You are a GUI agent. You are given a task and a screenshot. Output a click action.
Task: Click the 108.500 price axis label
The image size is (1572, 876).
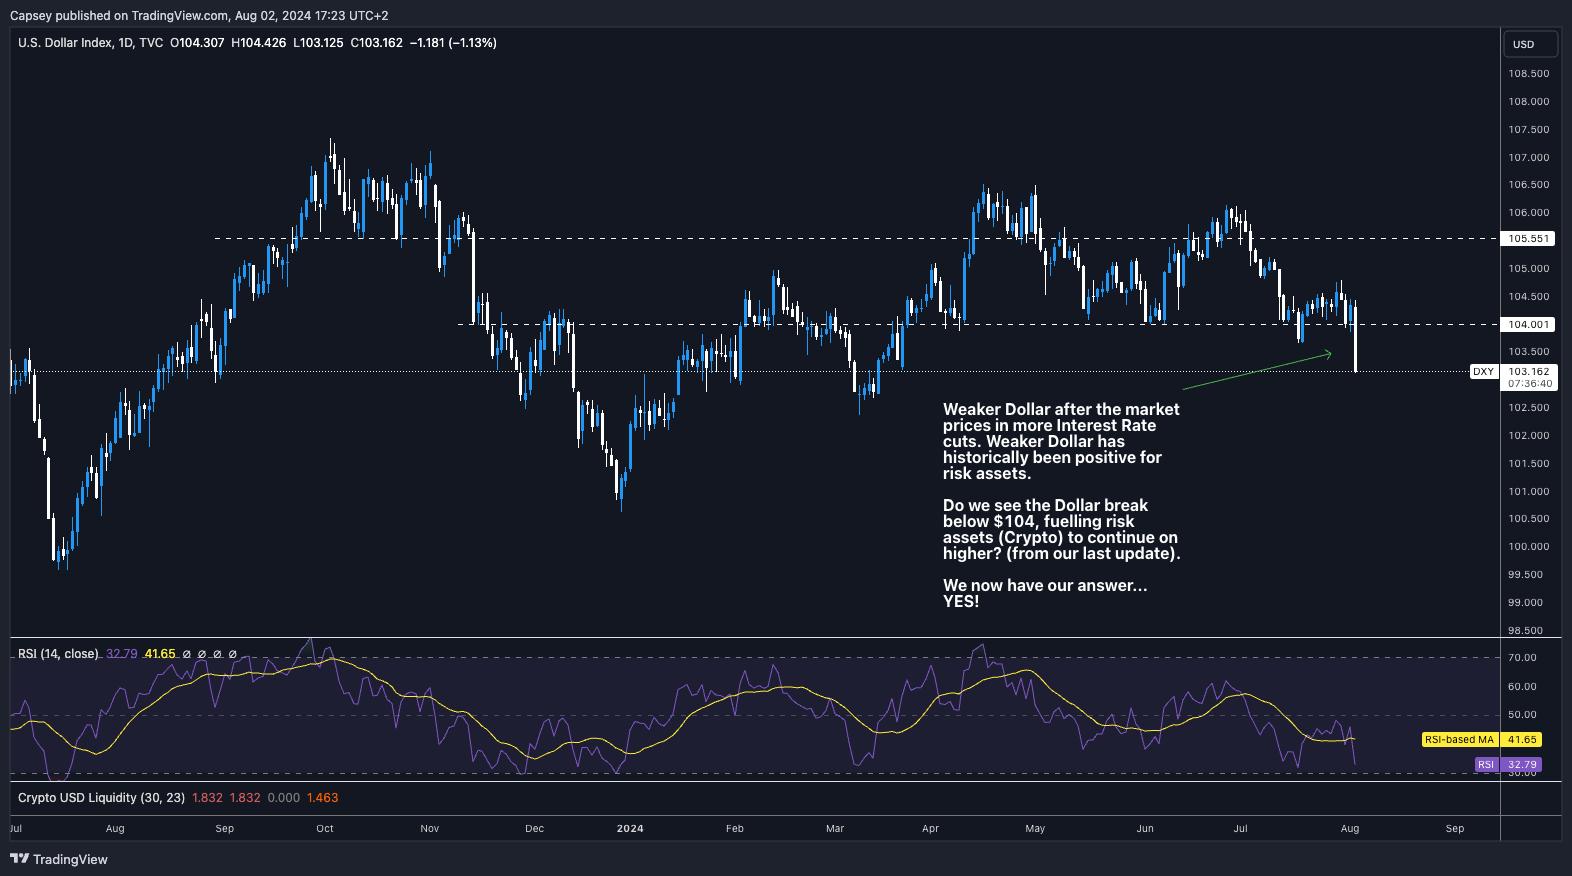[1529, 74]
